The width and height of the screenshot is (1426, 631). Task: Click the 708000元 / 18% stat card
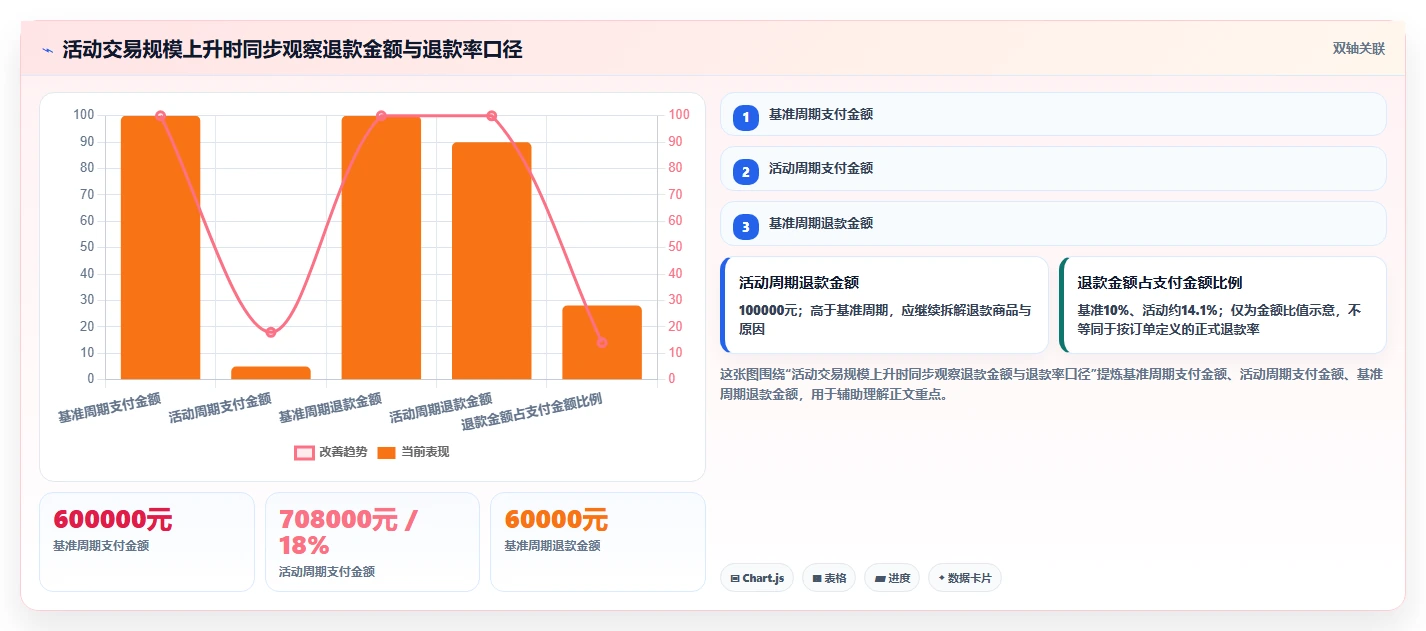pos(372,542)
